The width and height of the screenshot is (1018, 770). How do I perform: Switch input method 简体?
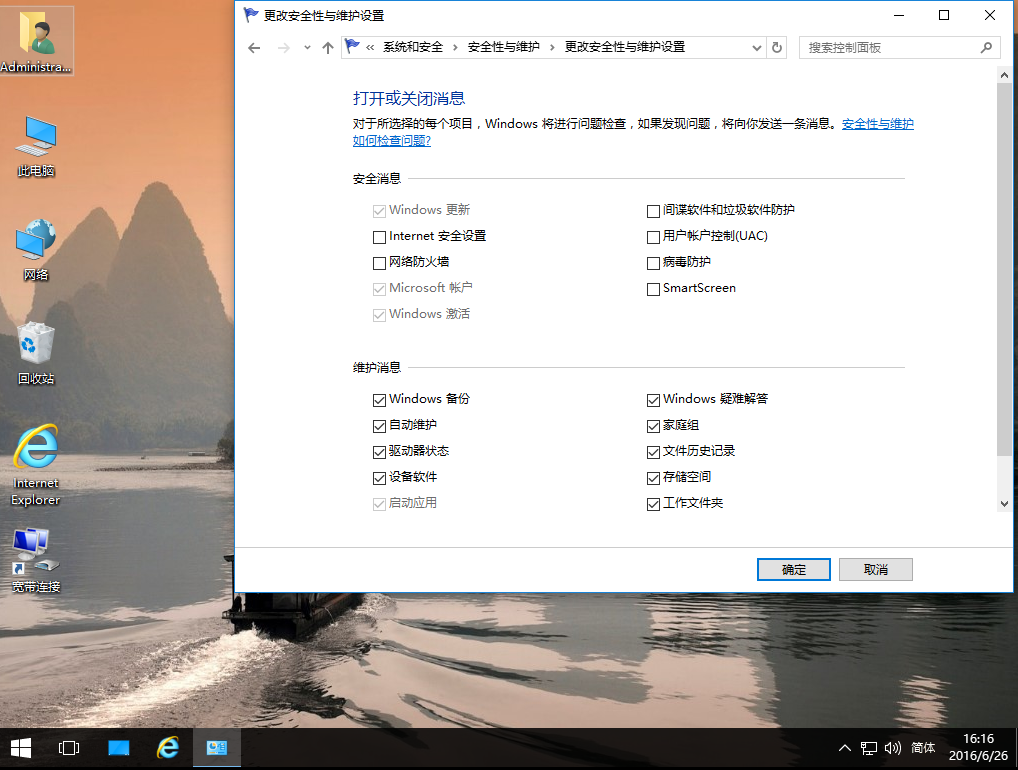(923, 749)
